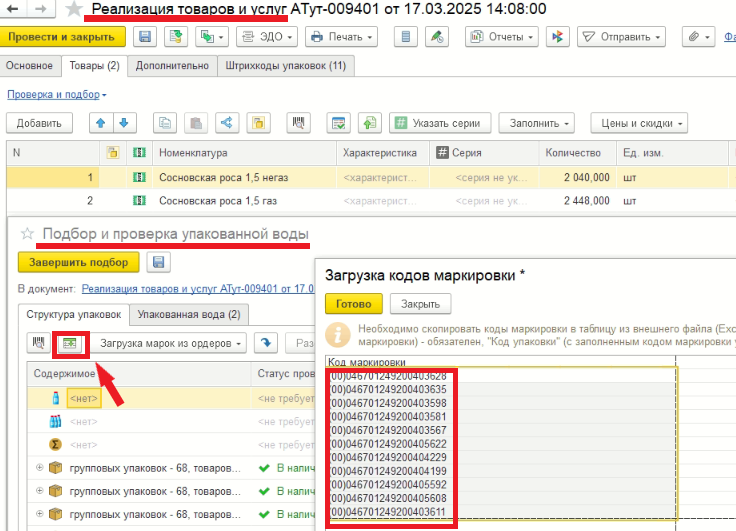Move row down with the blue down arrow
Viewport: 736px width, 531px height.
point(123,123)
